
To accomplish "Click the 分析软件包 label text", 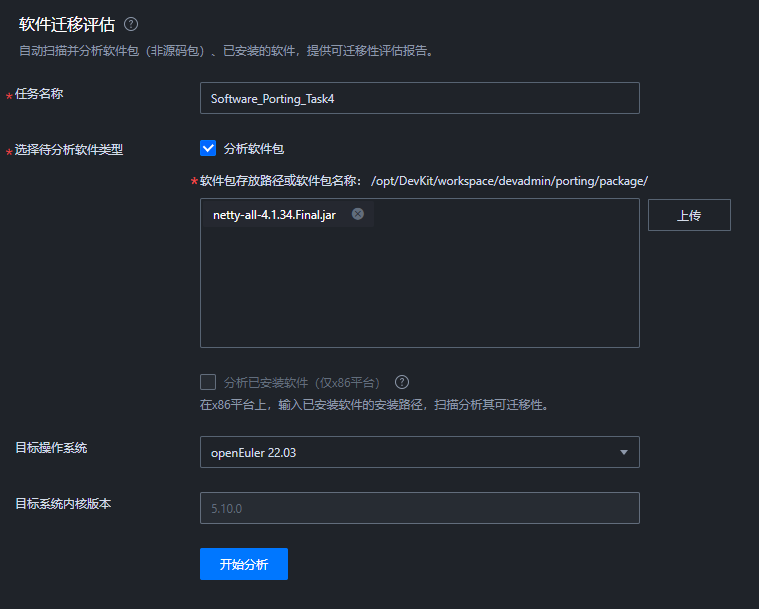I will pyautogui.click(x=254, y=149).
